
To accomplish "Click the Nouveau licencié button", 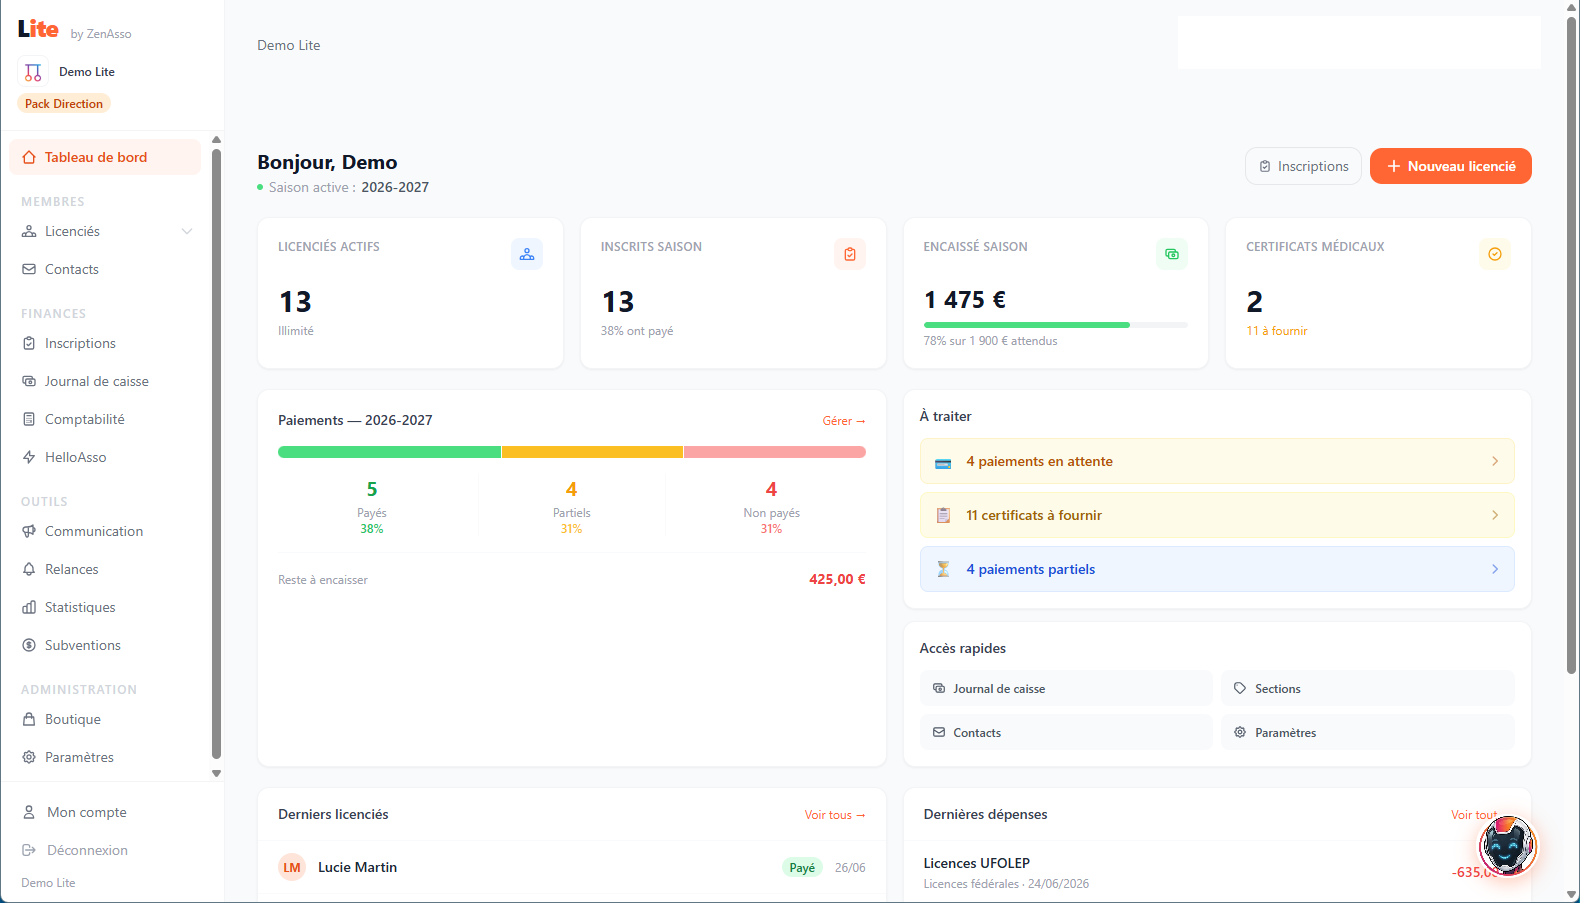I will point(1451,166).
